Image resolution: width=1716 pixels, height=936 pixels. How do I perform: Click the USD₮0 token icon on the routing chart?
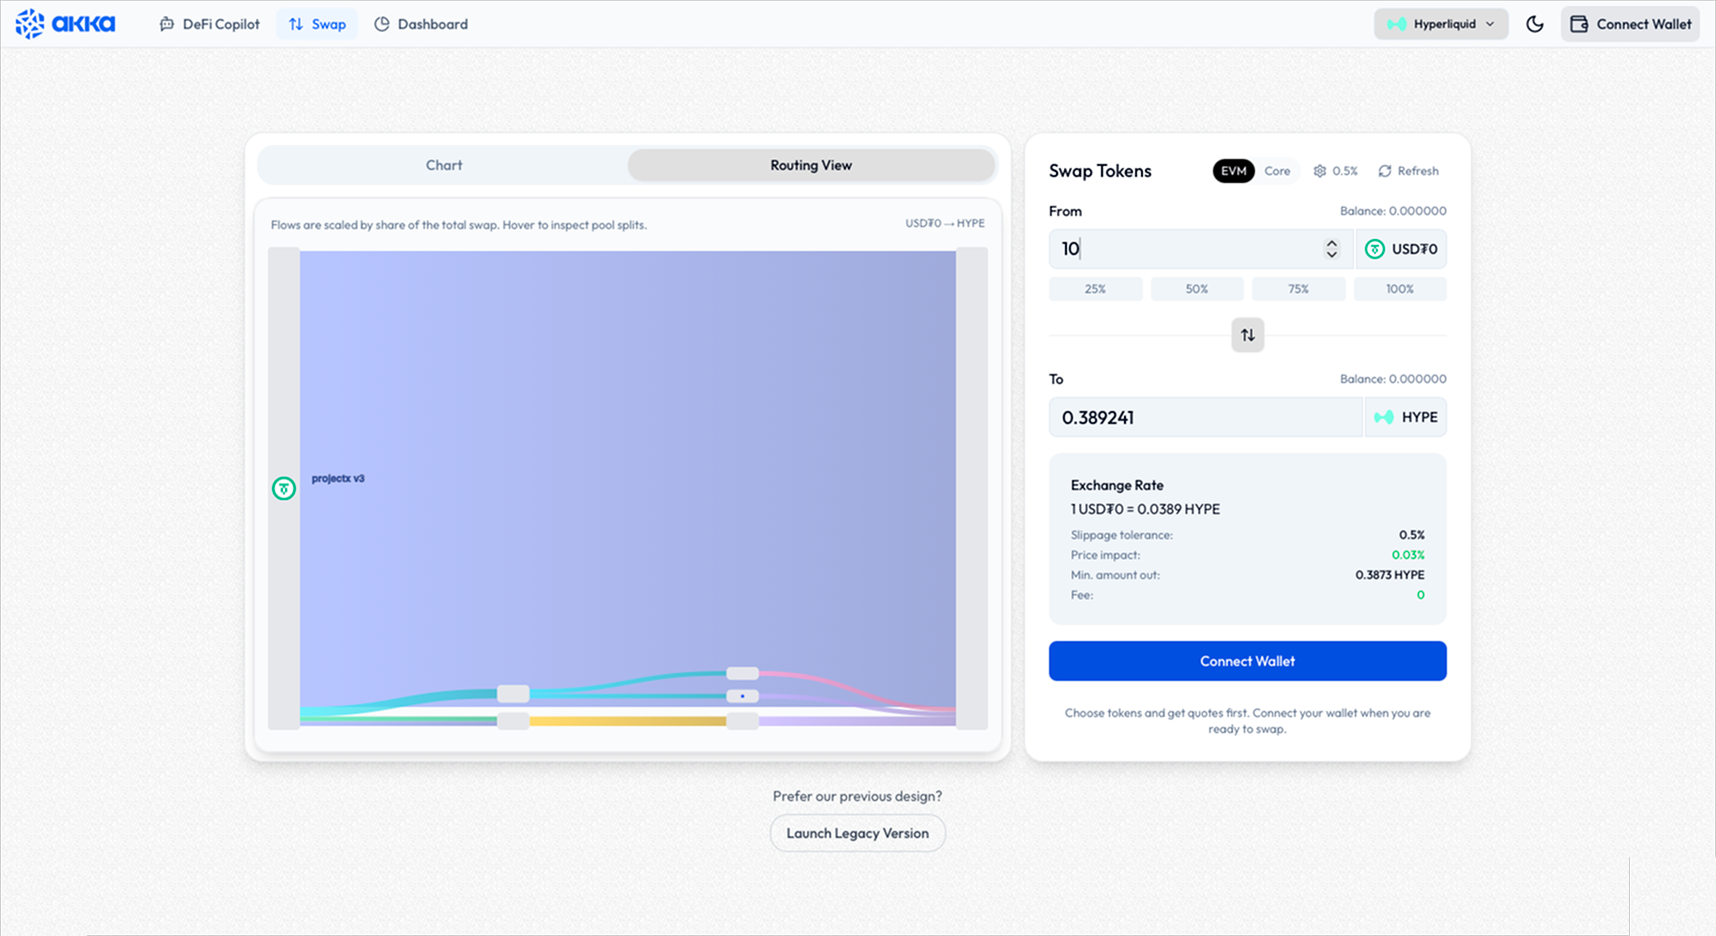click(x=284, y=488)
